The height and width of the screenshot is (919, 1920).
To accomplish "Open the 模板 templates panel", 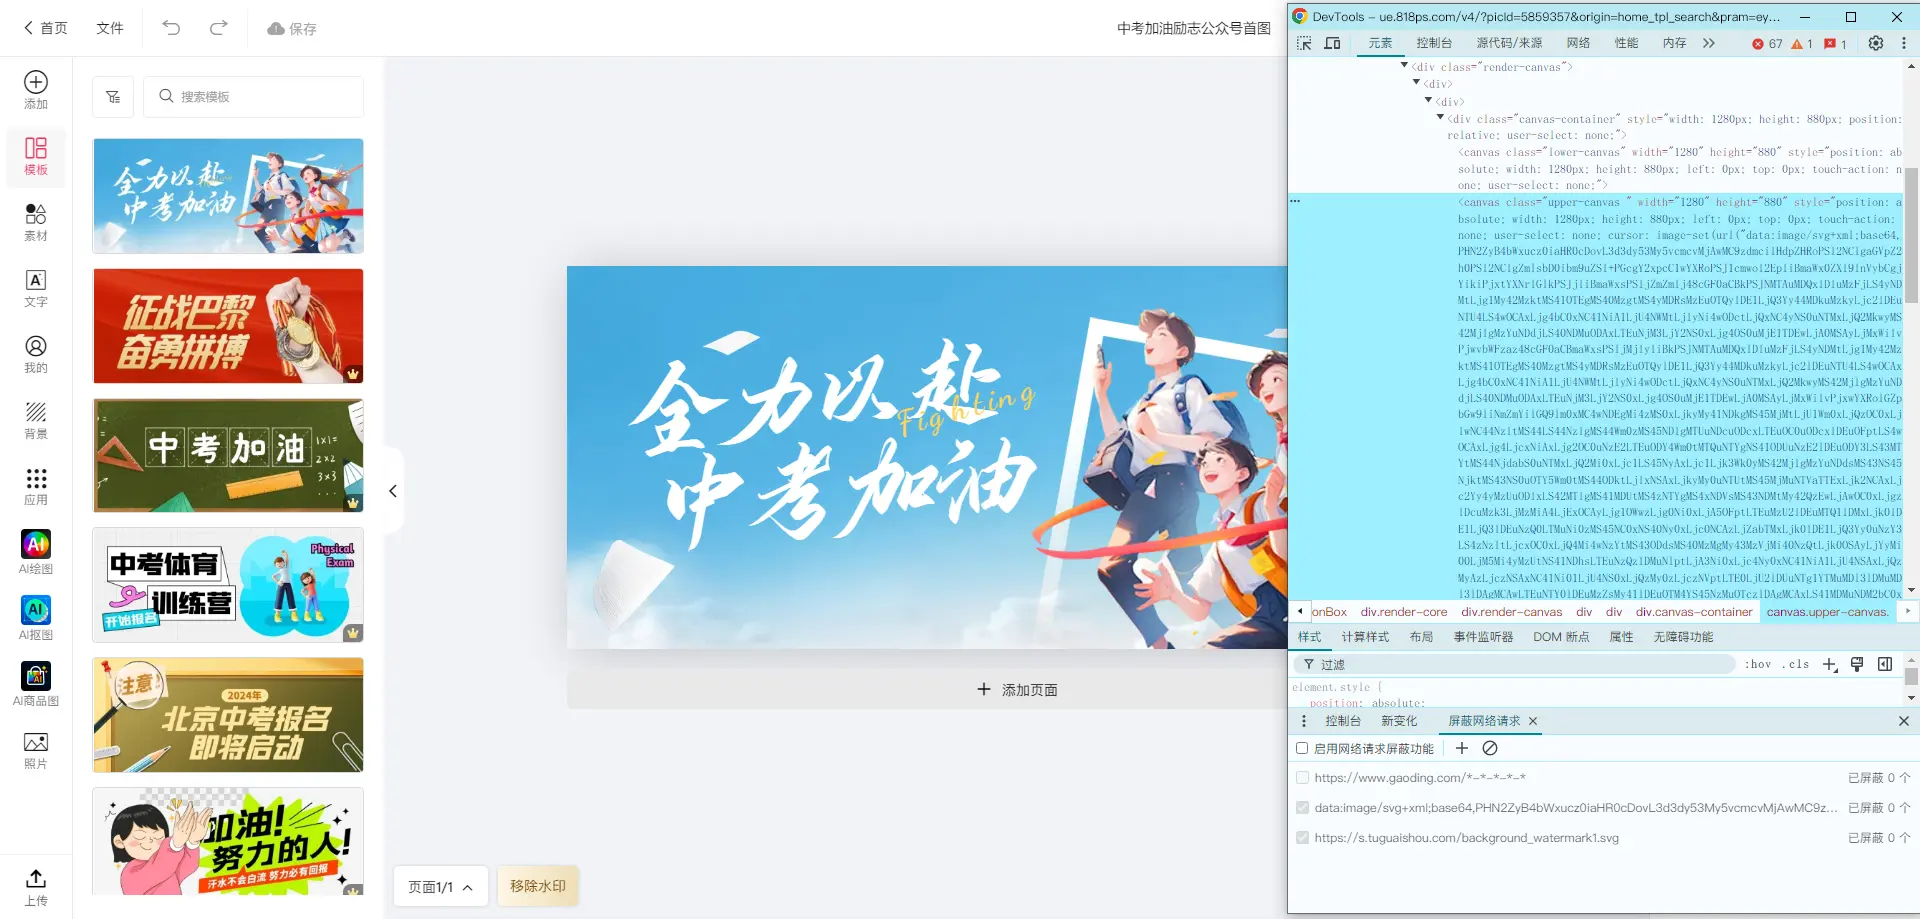I will pyautogui.click(x=36, y=156).
